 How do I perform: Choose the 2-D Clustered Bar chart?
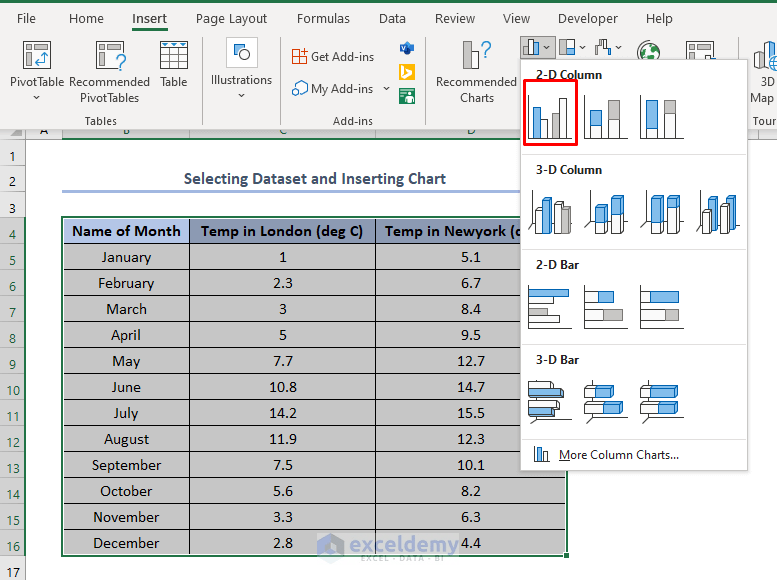[x=550, y=307]
